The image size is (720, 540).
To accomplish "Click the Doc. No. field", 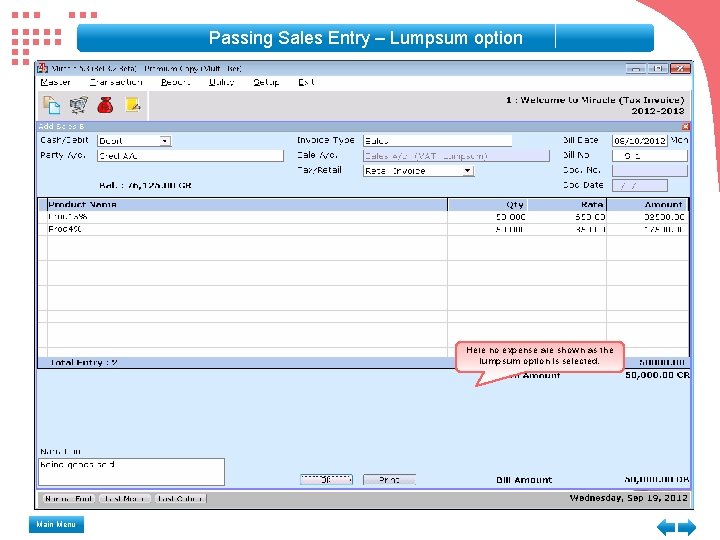I will coord(650,170).
